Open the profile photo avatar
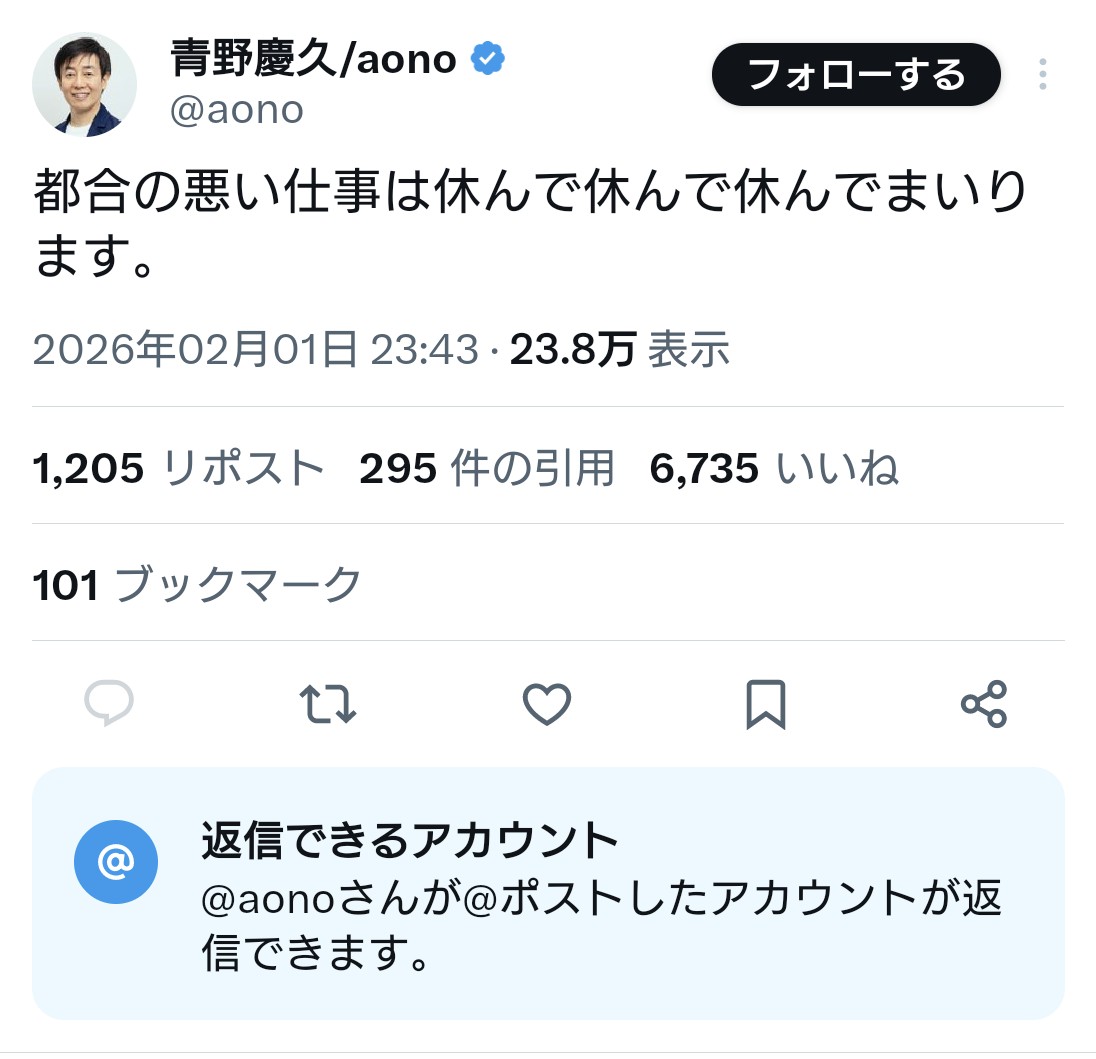Screen dimensions: 1096x1059 click(x=85, y=84)
